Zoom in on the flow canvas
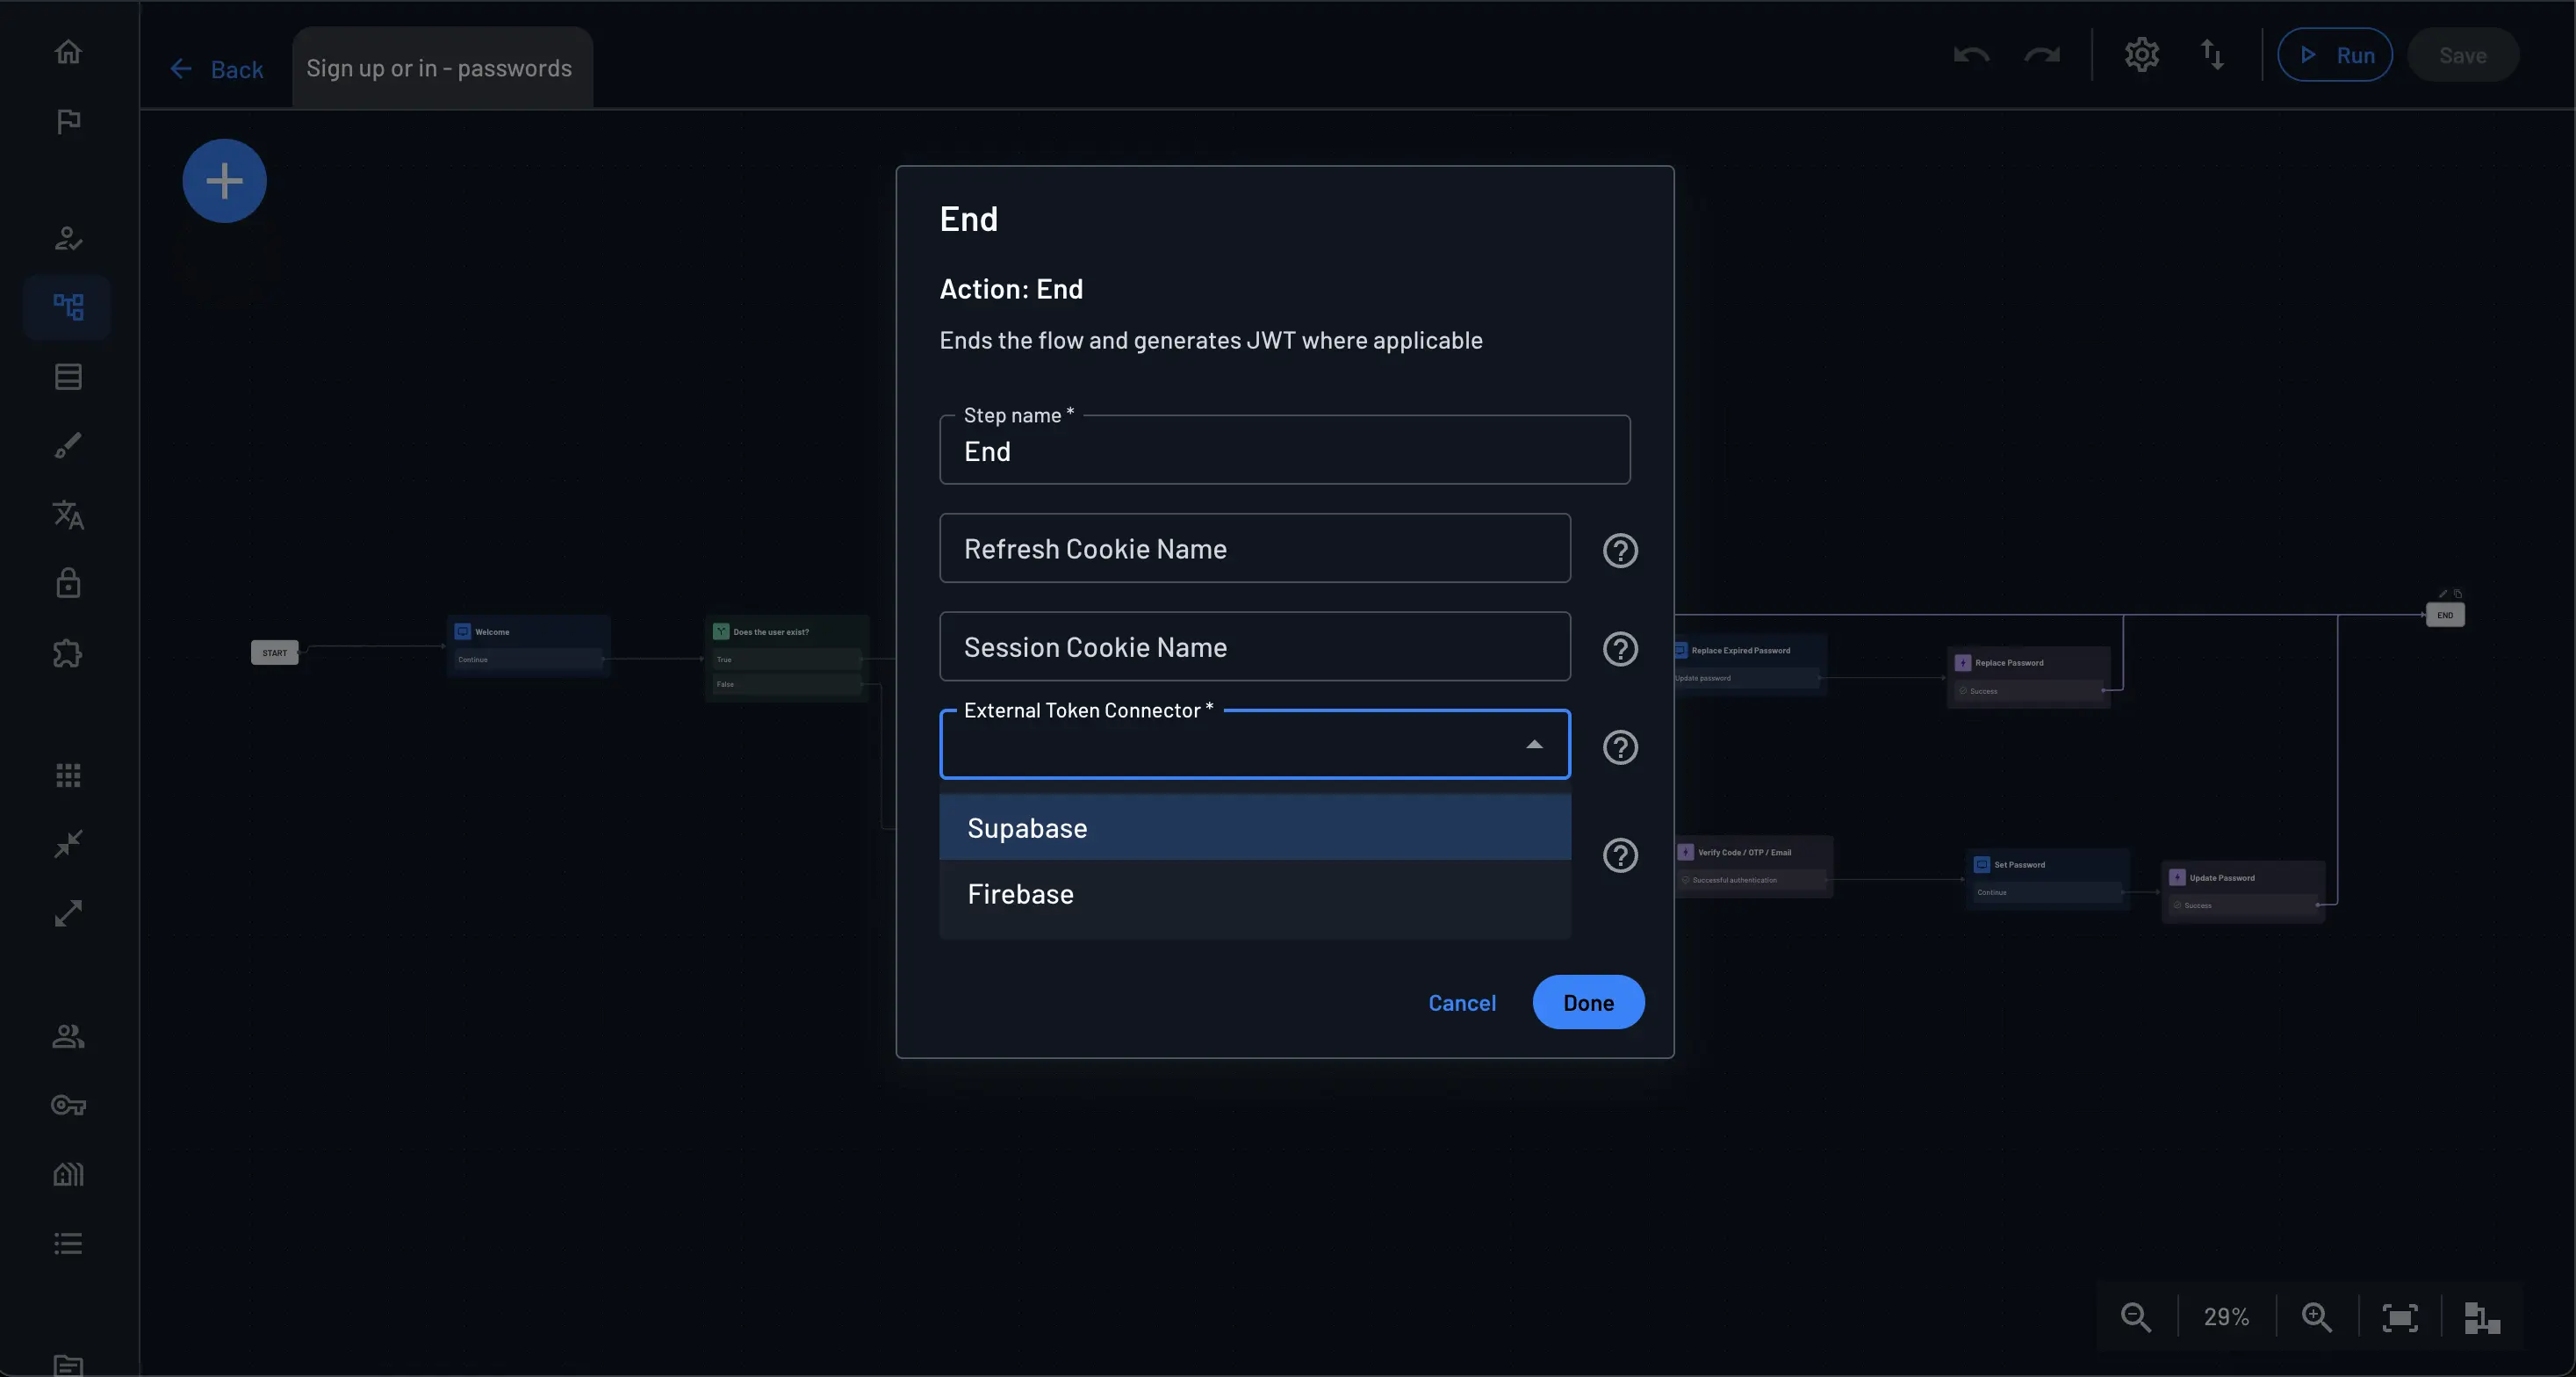Viewport: 2576px width, 1377px height. (2315, 1316)
